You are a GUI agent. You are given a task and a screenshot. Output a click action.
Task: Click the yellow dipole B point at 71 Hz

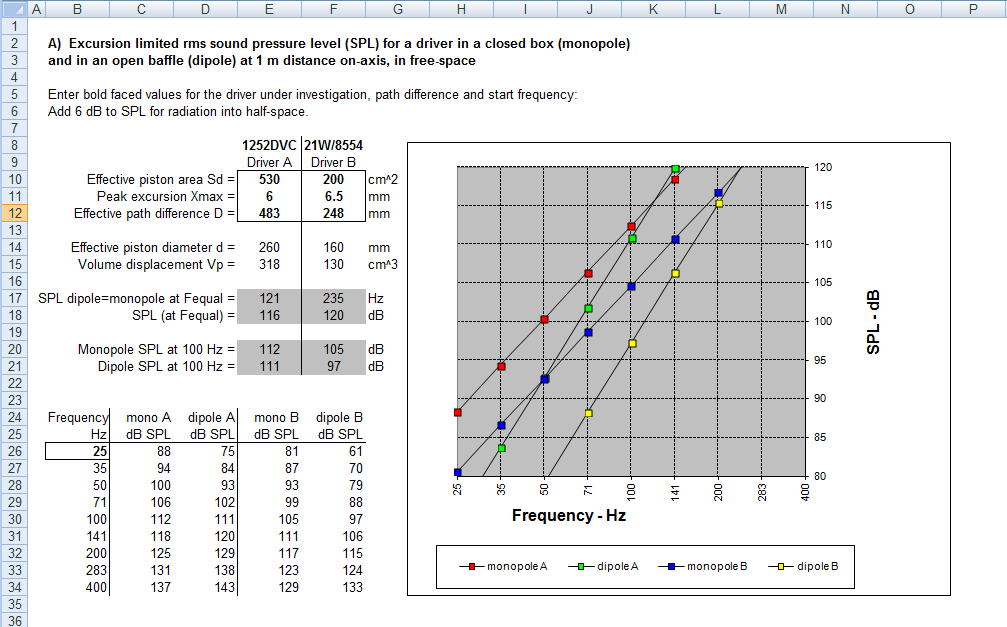click(x=588, y=413)
